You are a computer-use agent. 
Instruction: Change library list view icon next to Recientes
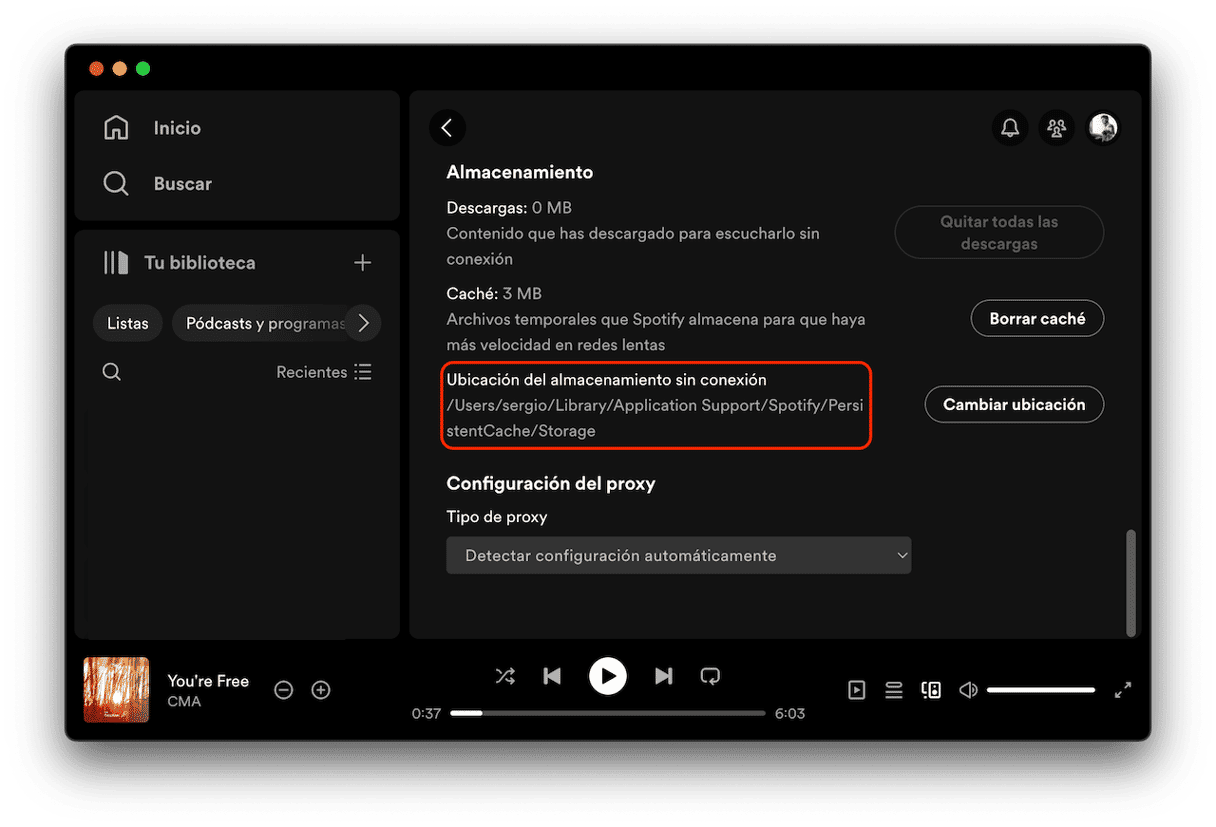coord(363,372)
